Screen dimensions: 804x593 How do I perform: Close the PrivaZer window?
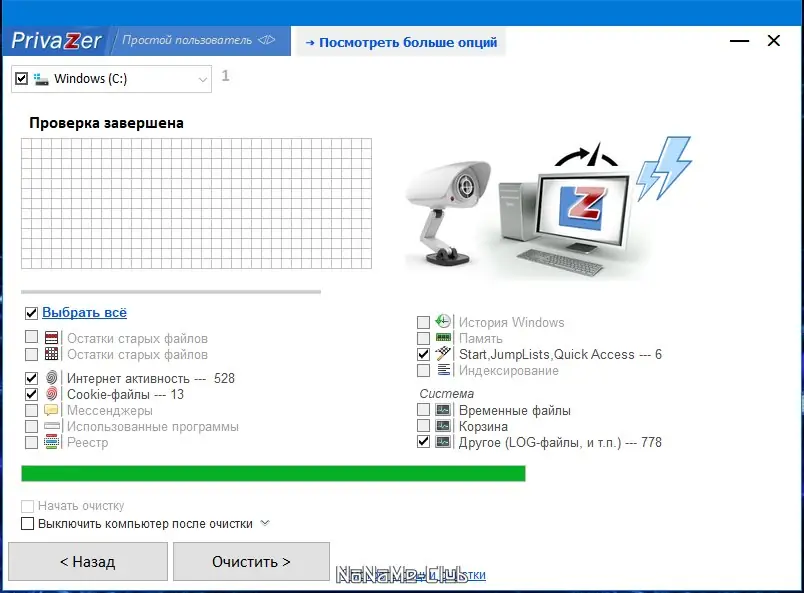coord(774,41)
